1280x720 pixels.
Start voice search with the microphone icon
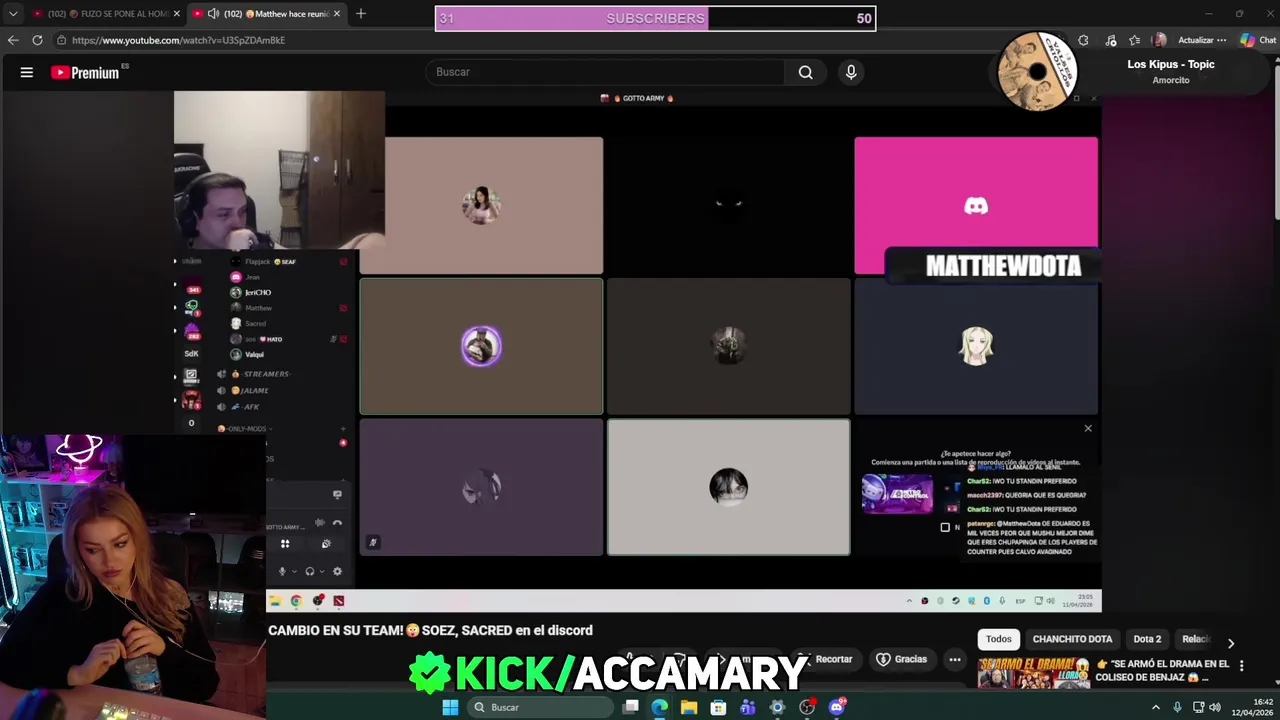pos(851,72)
